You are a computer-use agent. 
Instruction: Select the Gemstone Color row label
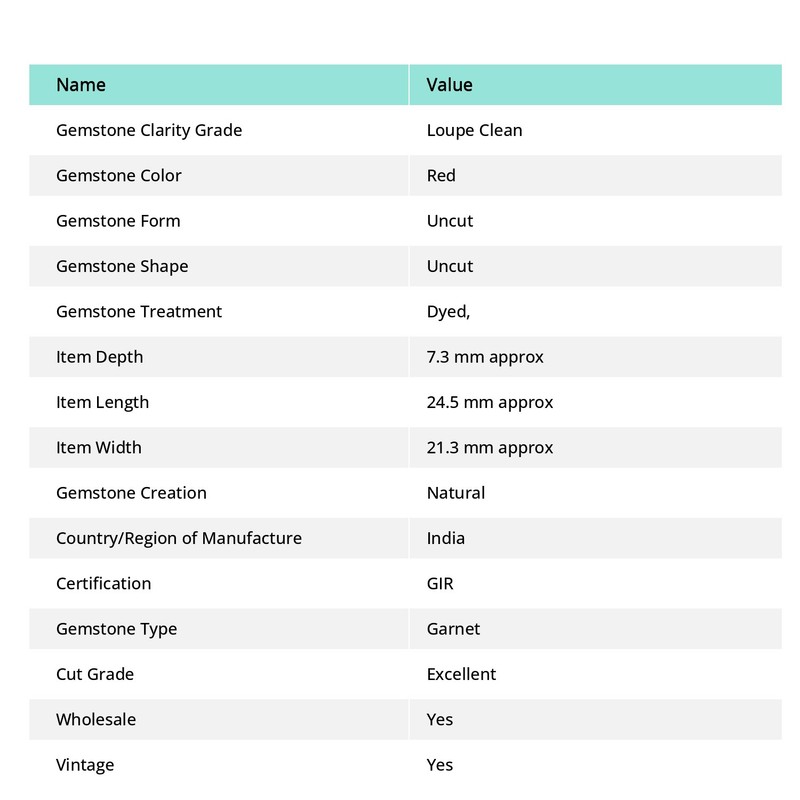tap(119, 176)
